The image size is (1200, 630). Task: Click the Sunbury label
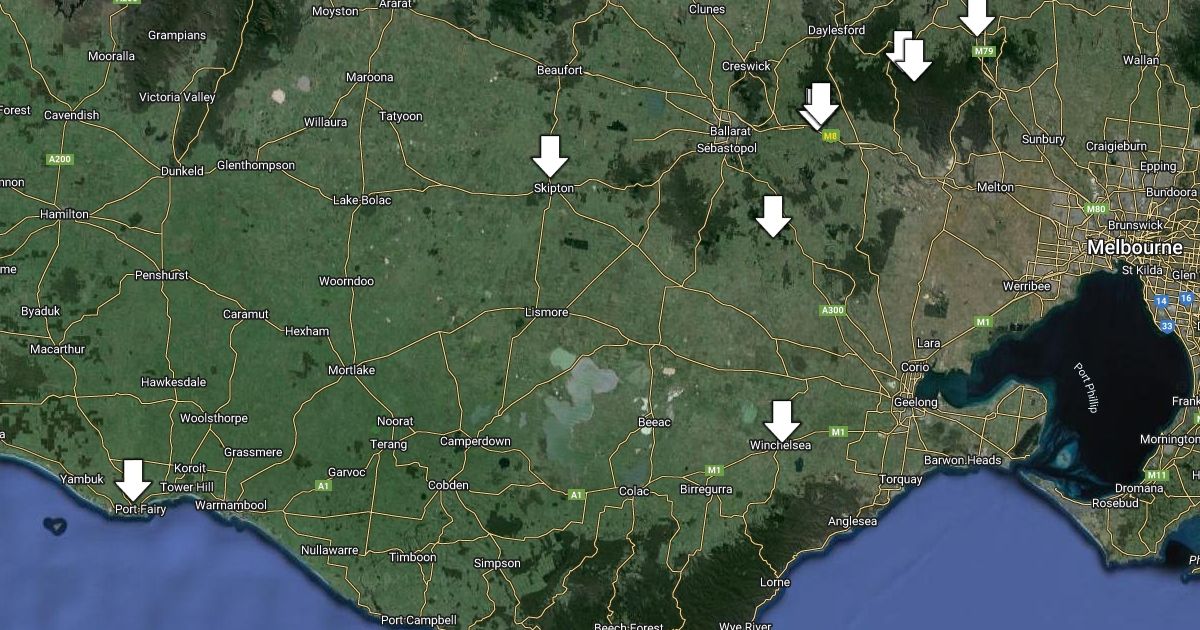tap(1043, 139)
